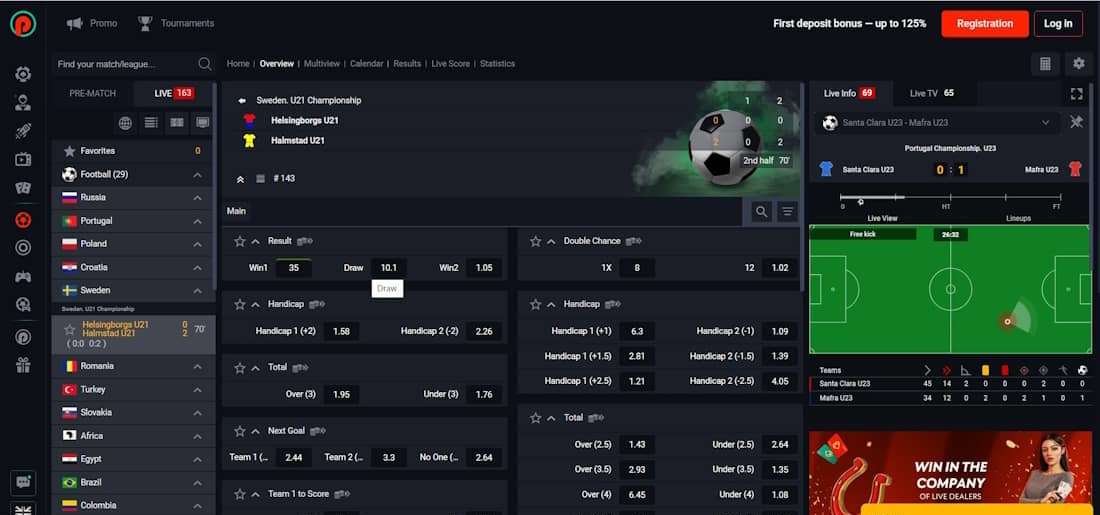Open the Tournaments trophy link
The height and width of the screenshot is (515, 1100).
coord(176,23)
